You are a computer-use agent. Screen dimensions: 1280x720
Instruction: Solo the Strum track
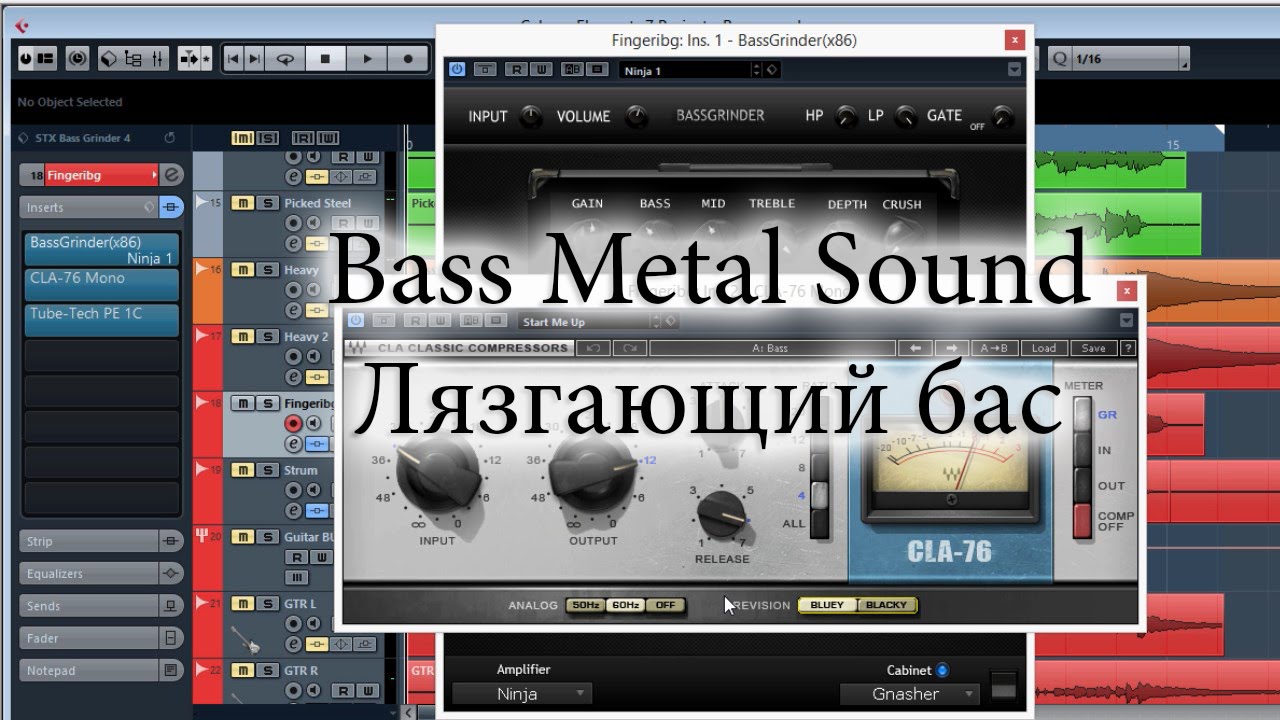[268, 470]
